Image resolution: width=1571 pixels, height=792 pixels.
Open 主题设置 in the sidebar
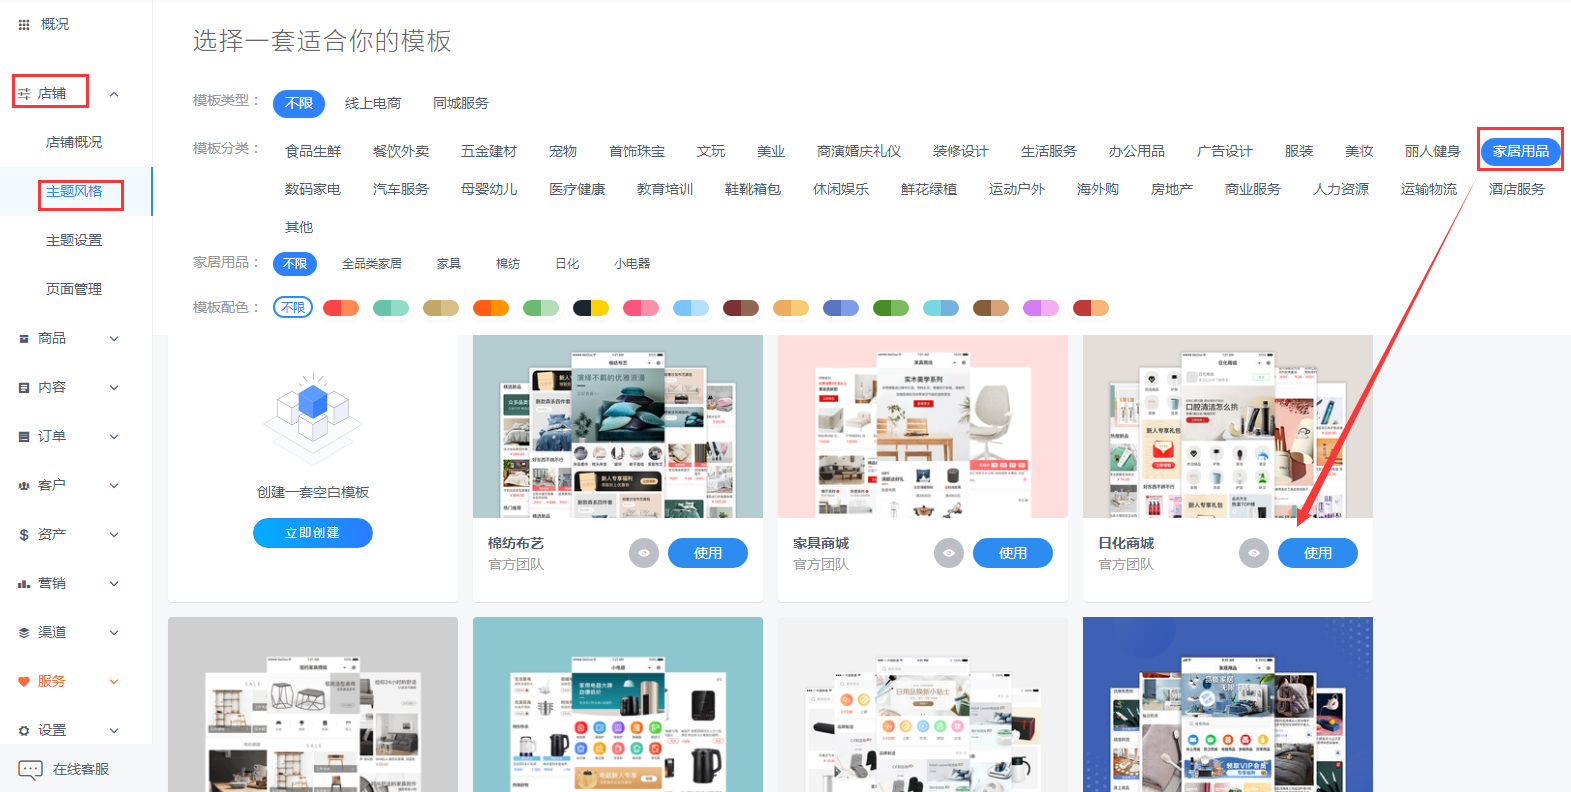click(x=74, y=241)
